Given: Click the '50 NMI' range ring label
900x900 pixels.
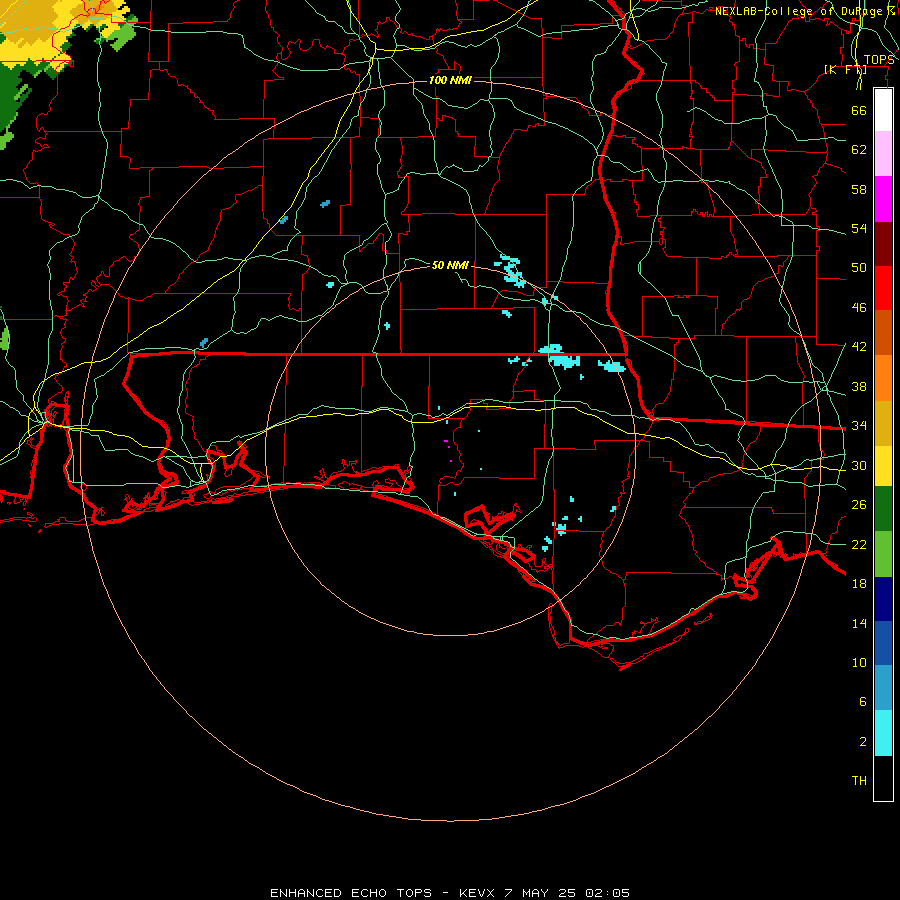Looking at the screenshot, I should point(450,265).
